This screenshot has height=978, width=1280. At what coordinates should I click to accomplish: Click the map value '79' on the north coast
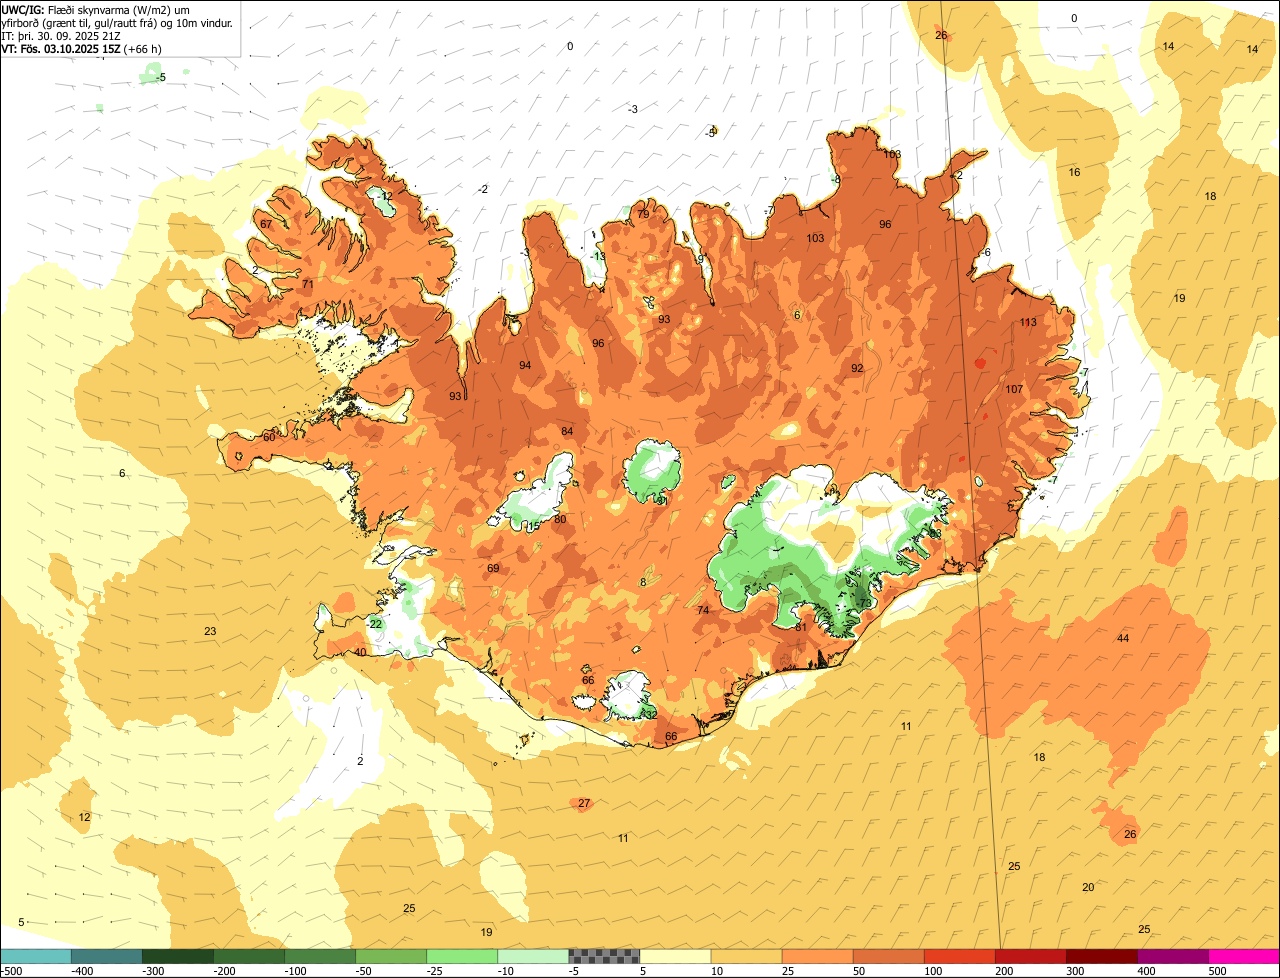click(x=643, y=214)
